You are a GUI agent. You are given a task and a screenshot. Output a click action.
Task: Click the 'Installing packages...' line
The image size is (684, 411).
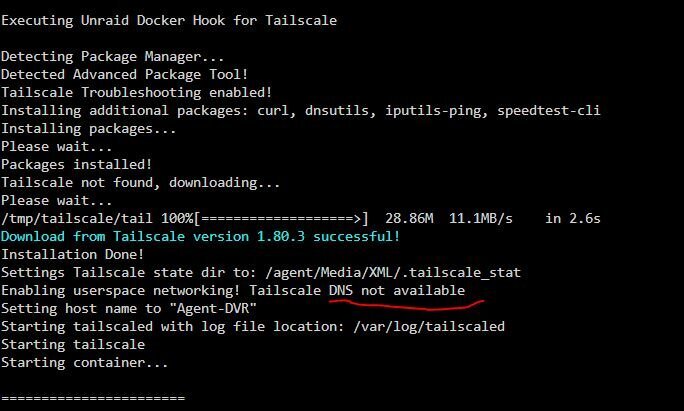(x=89, y=129)
